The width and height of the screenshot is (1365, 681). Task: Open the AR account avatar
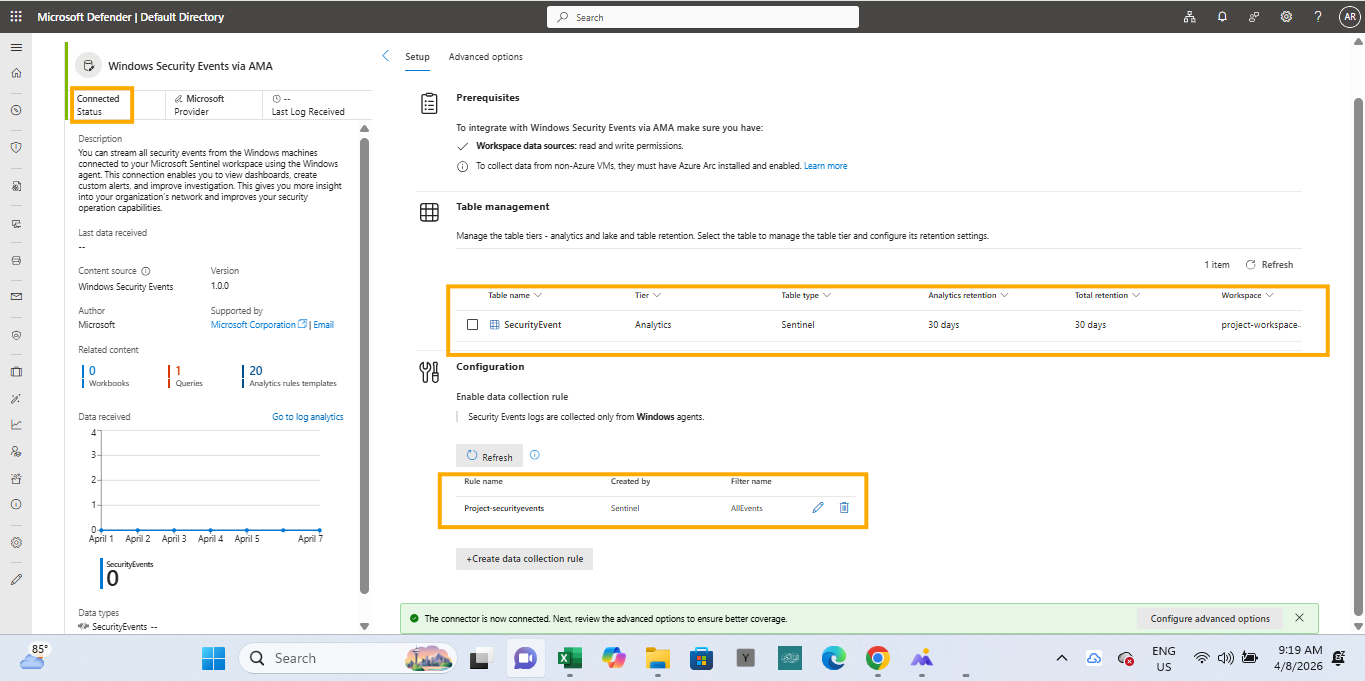(x=1349, y=17)
